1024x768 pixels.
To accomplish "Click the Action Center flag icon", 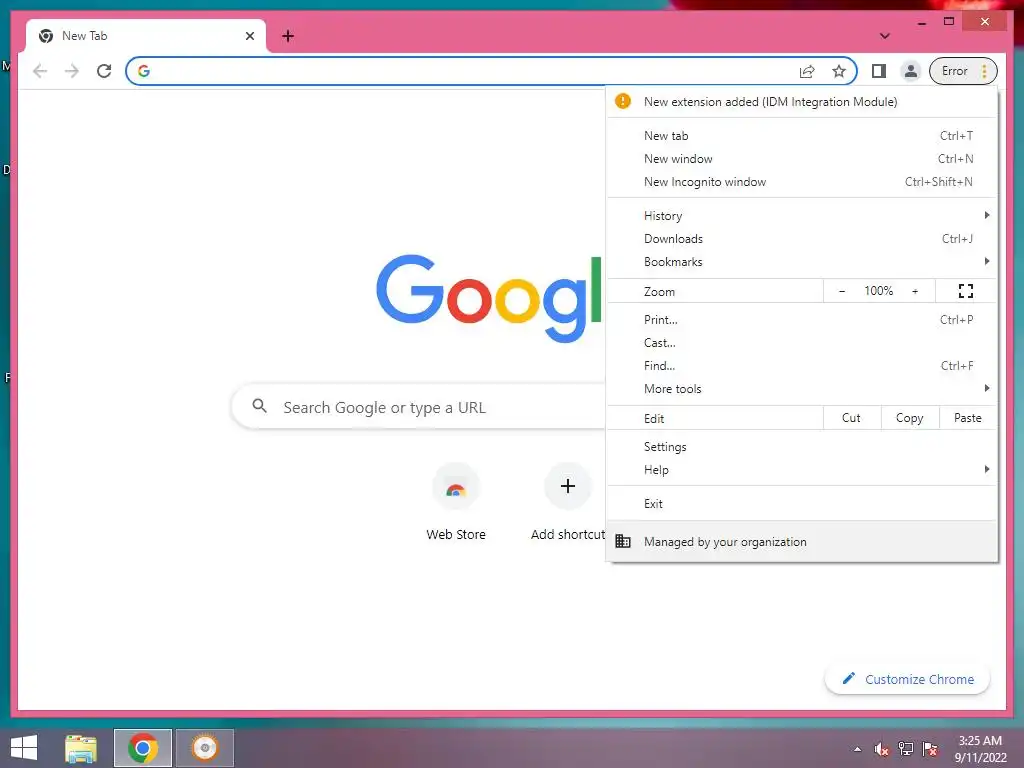I will (x=930, y=749).
